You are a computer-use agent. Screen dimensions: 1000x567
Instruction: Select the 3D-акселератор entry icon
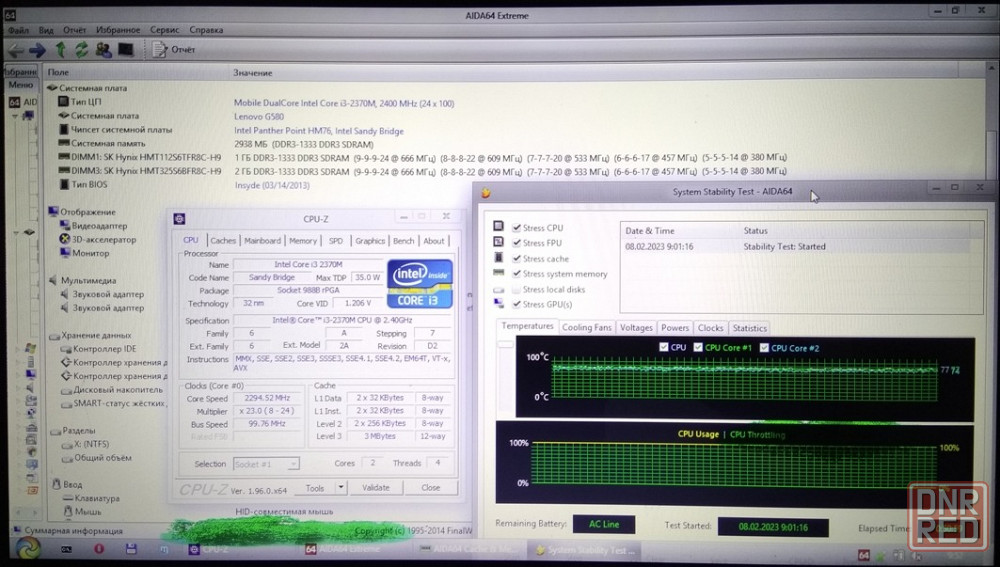coord(64,239)
